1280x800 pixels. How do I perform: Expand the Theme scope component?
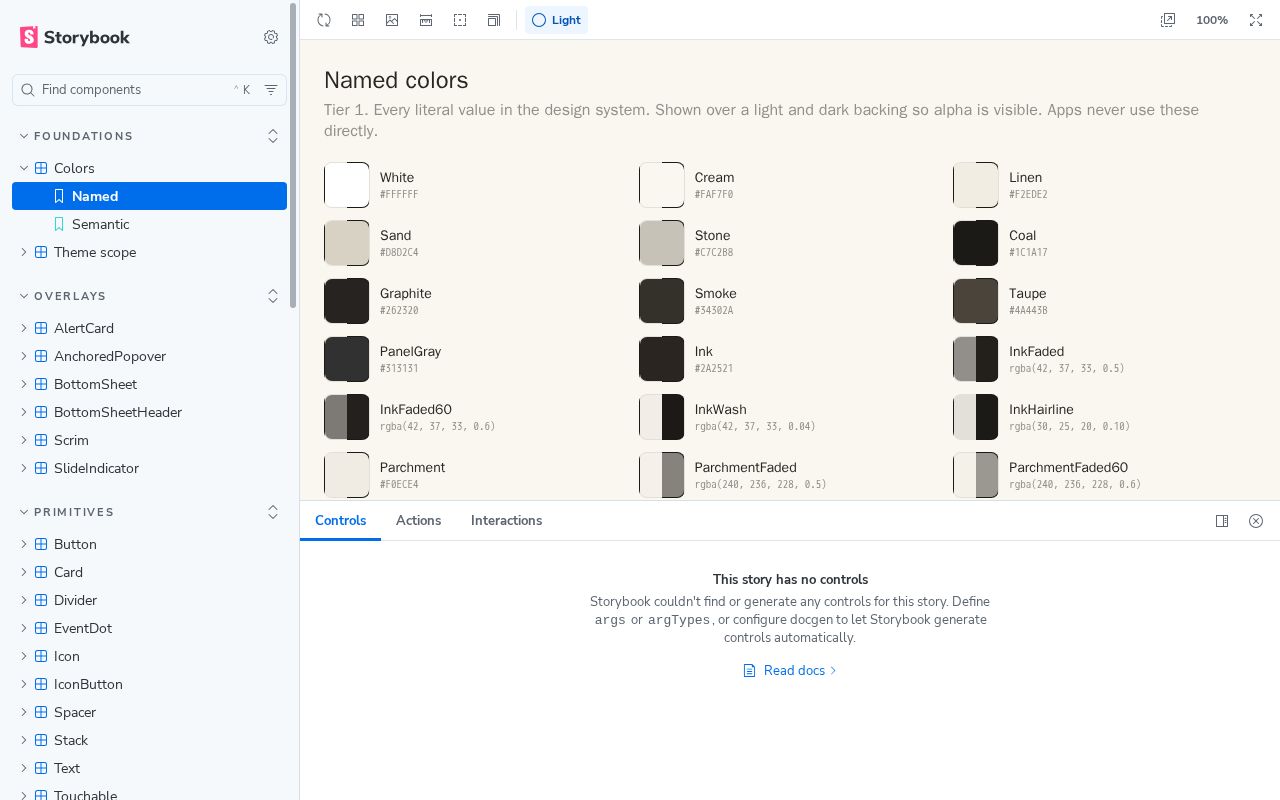click(149, 252)
